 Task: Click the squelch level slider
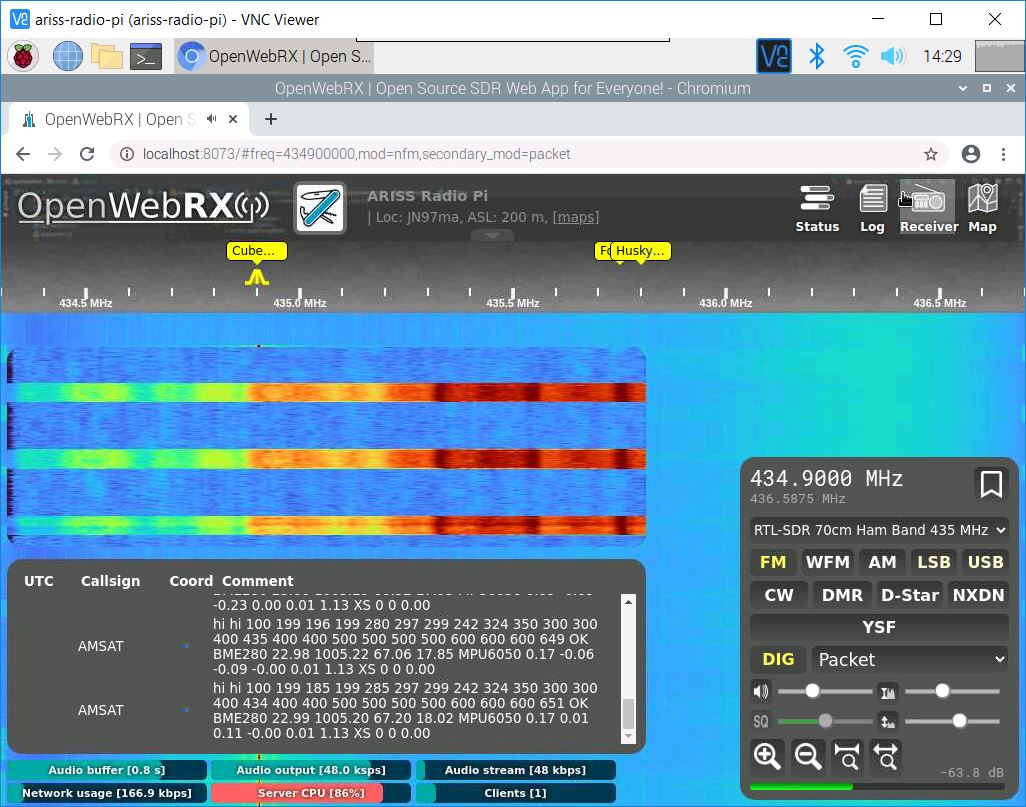(x=824, y=721)
